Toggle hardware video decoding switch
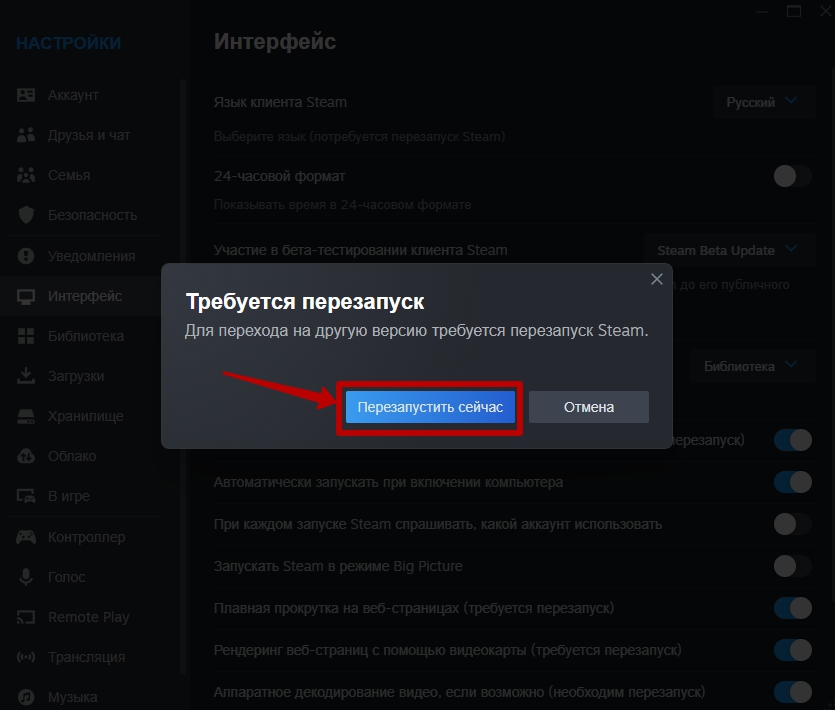 (792, 692)
